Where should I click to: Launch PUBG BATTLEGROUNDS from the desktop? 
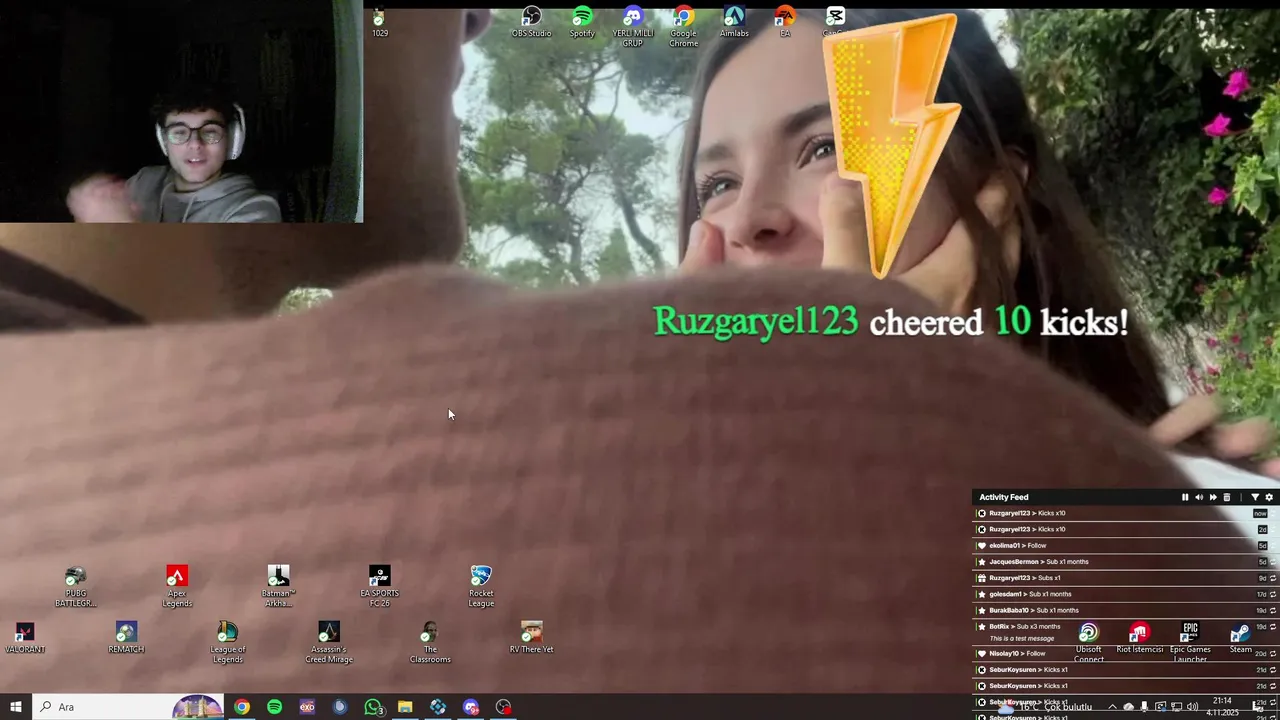[x=75, y=587]
